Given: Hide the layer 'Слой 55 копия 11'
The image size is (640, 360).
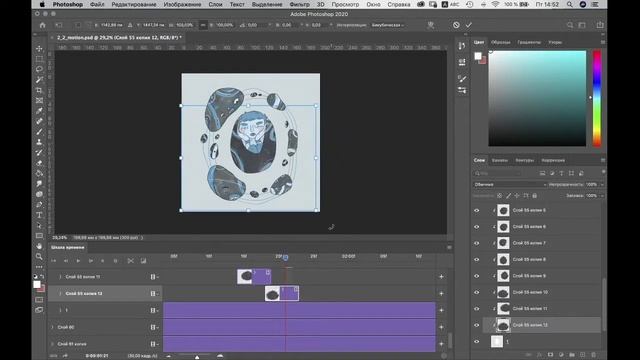Looking at the screenshot, I should (476, 309).
